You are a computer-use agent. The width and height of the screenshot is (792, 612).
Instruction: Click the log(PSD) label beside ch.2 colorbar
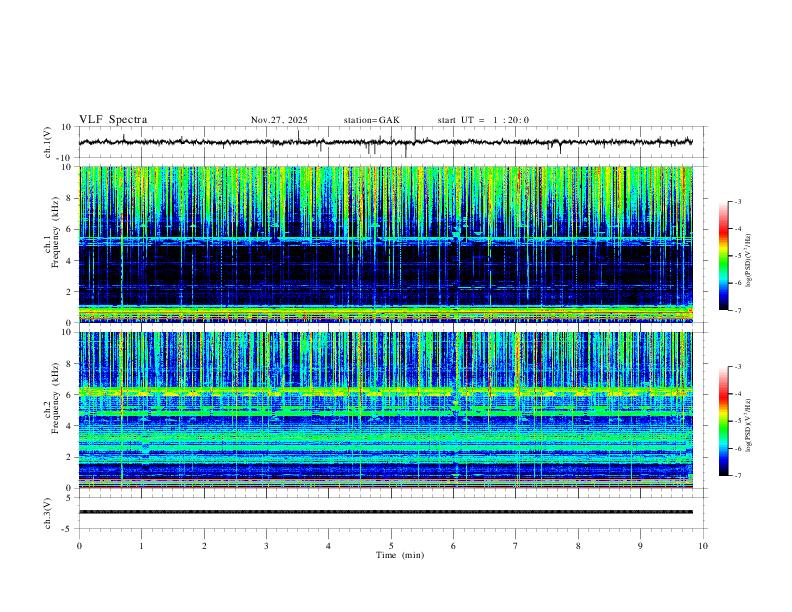point(749,425)
